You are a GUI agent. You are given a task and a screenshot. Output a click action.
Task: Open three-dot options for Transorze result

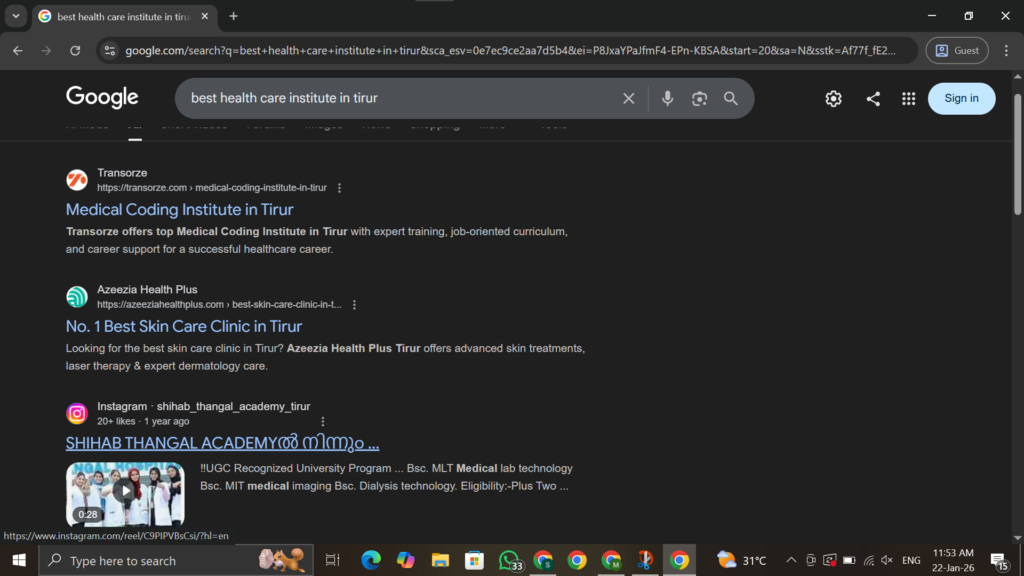coord(339,188)
